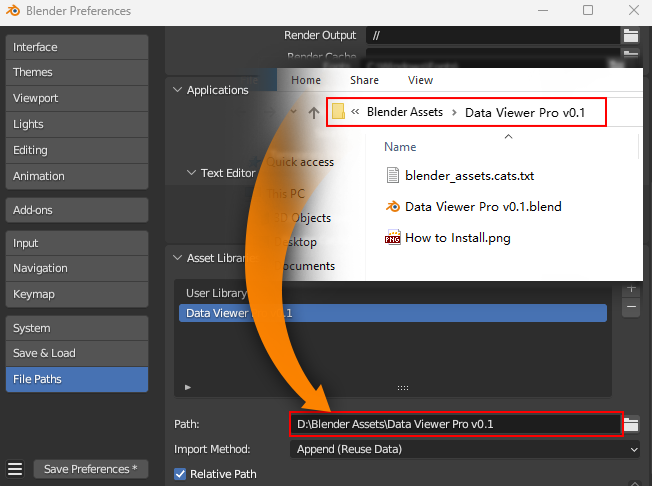Open the System preferences section

click(77, 328)
